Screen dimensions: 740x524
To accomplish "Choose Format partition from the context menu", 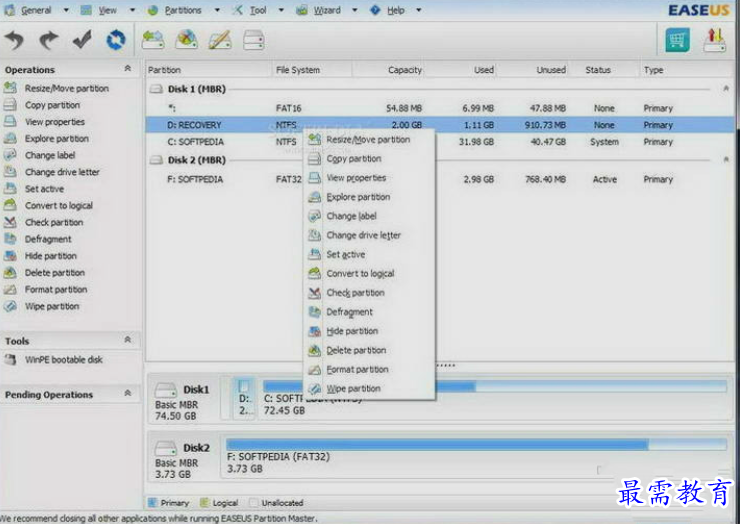I will 368,370.
